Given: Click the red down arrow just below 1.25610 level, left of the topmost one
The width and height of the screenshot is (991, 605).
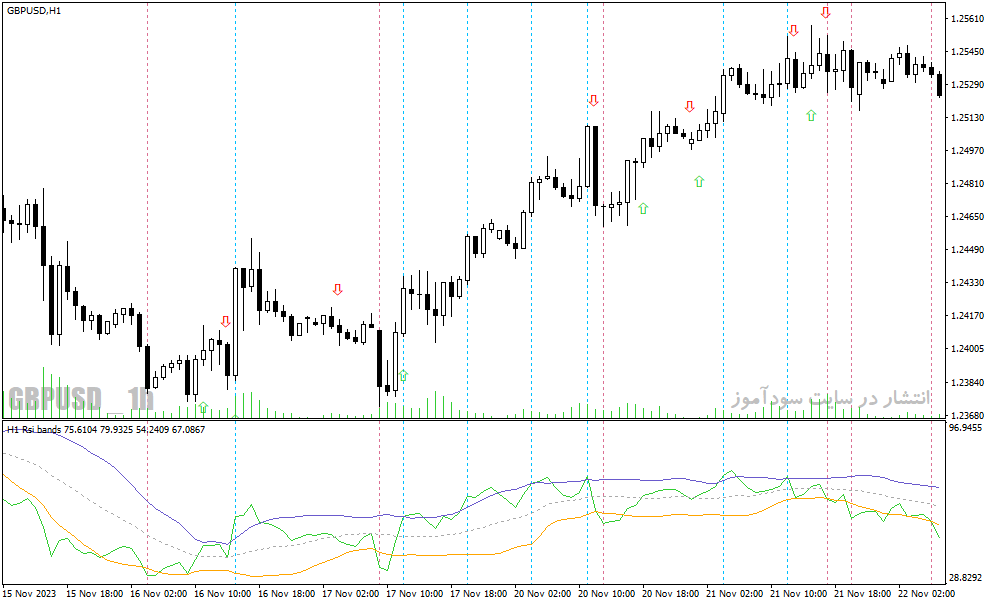Looking at the screenshot, I should pos(794,30).
